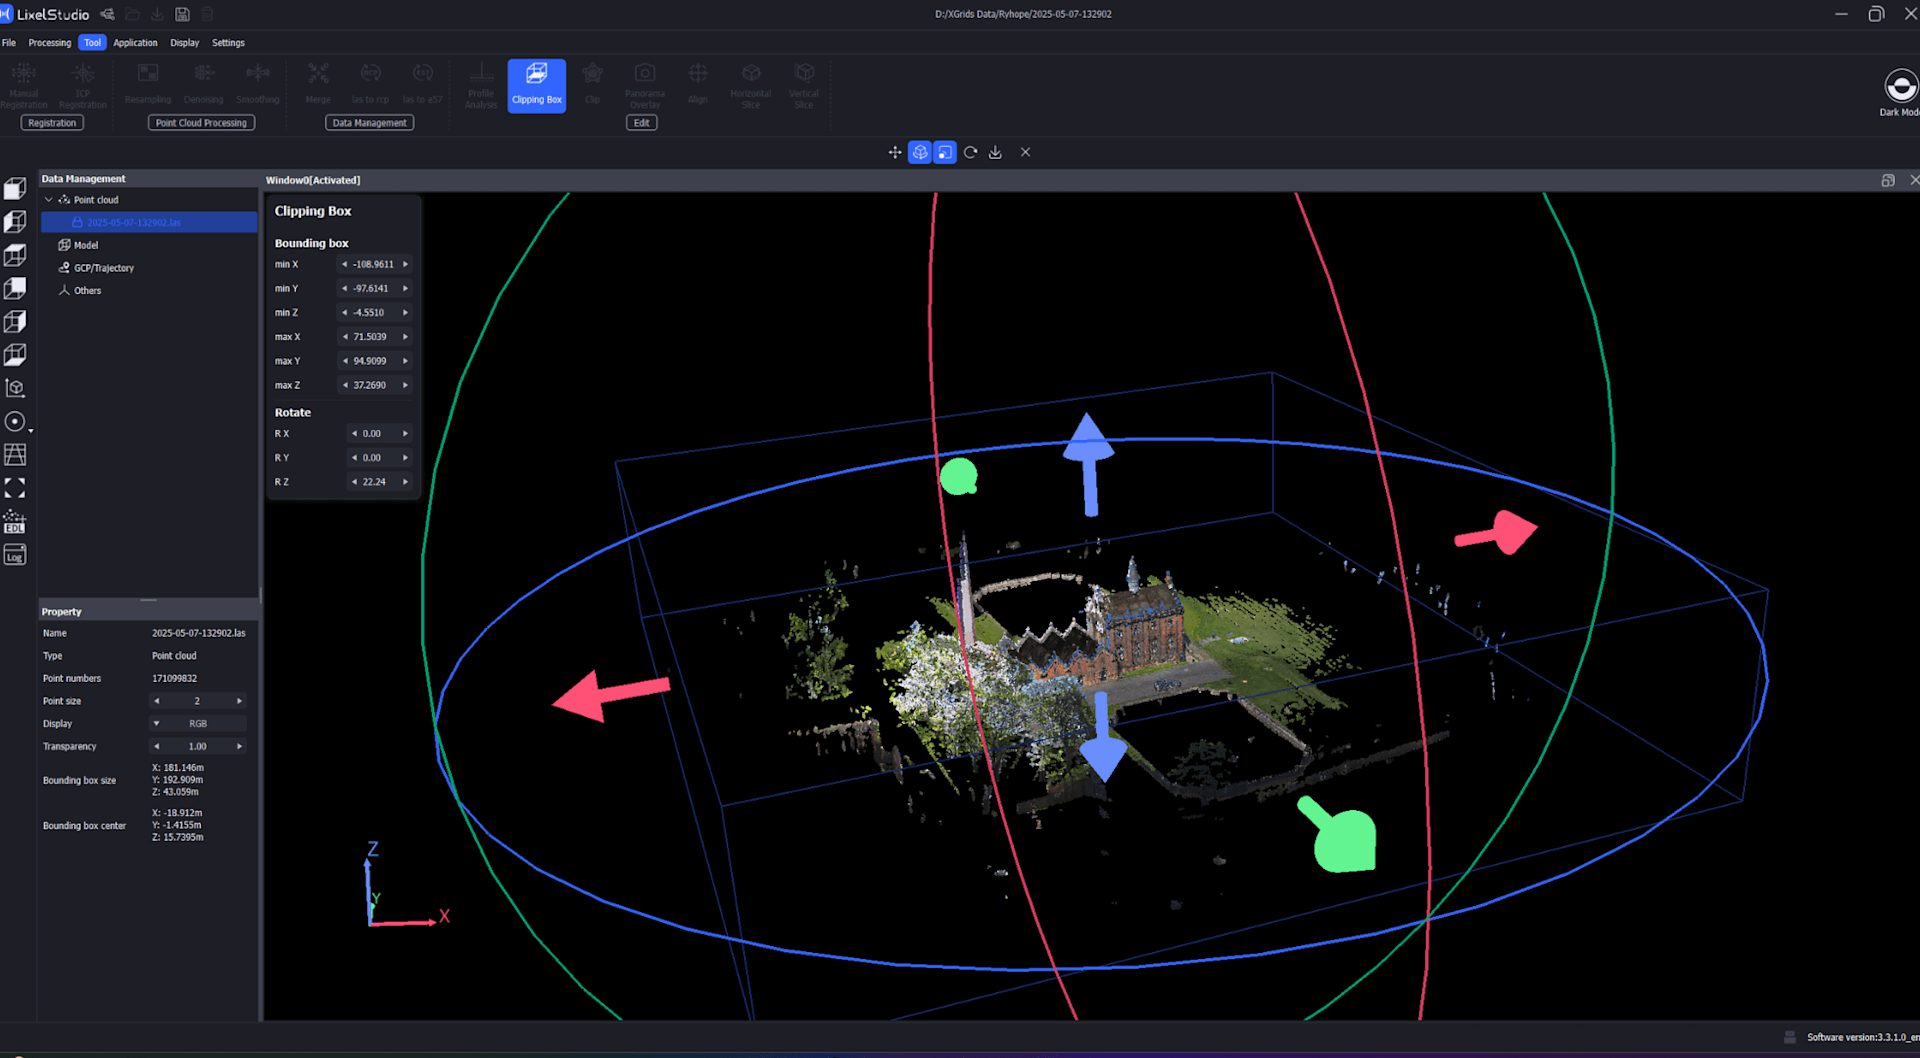
Task: Open the Display RGB dropdown
Action: [198, 724]
